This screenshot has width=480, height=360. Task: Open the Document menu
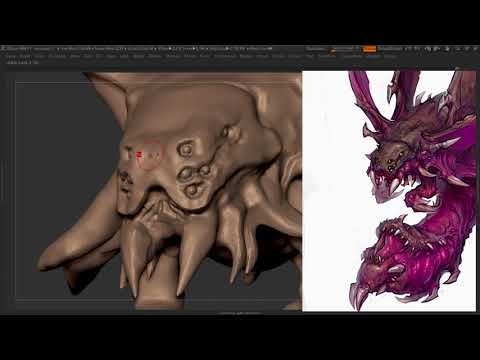57,57
